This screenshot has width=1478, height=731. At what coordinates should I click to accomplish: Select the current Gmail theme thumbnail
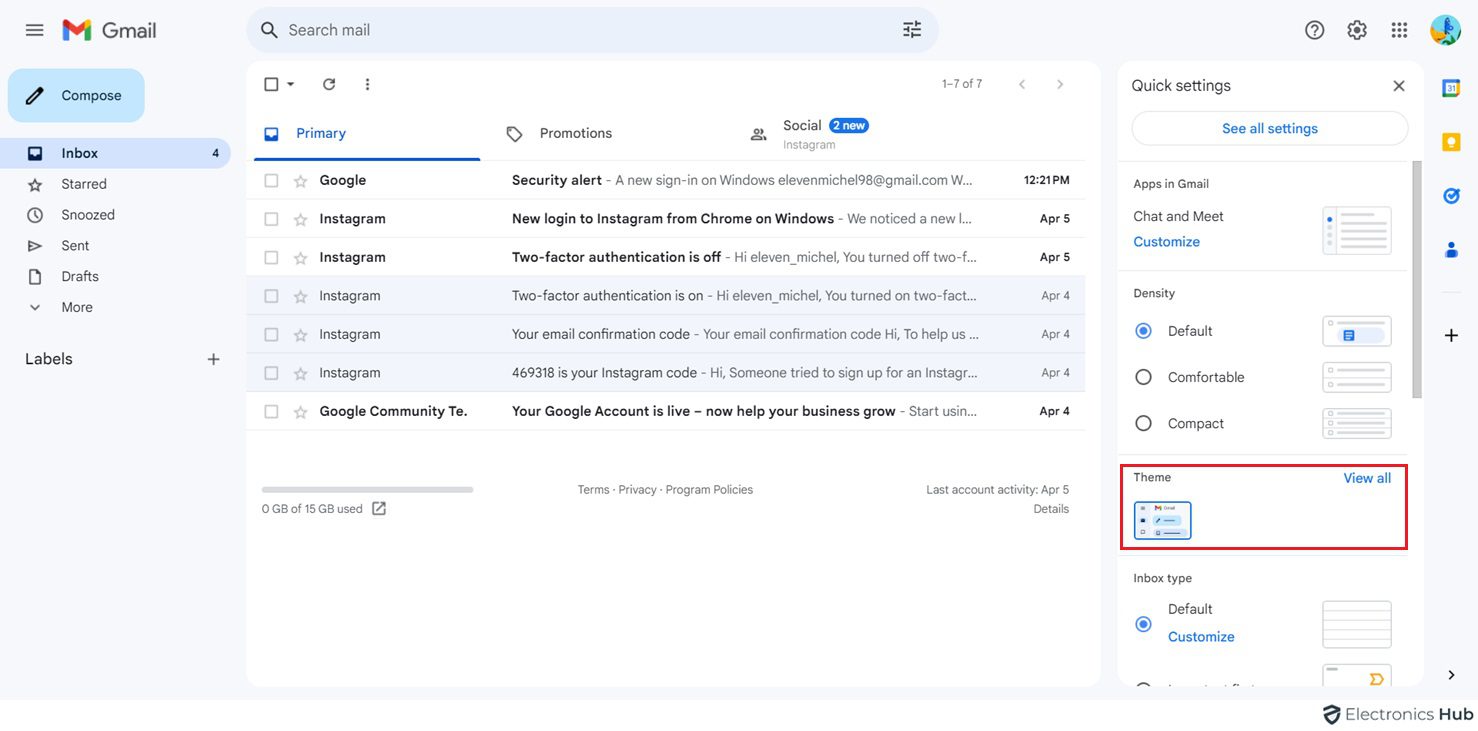[x=1161, y=520]
